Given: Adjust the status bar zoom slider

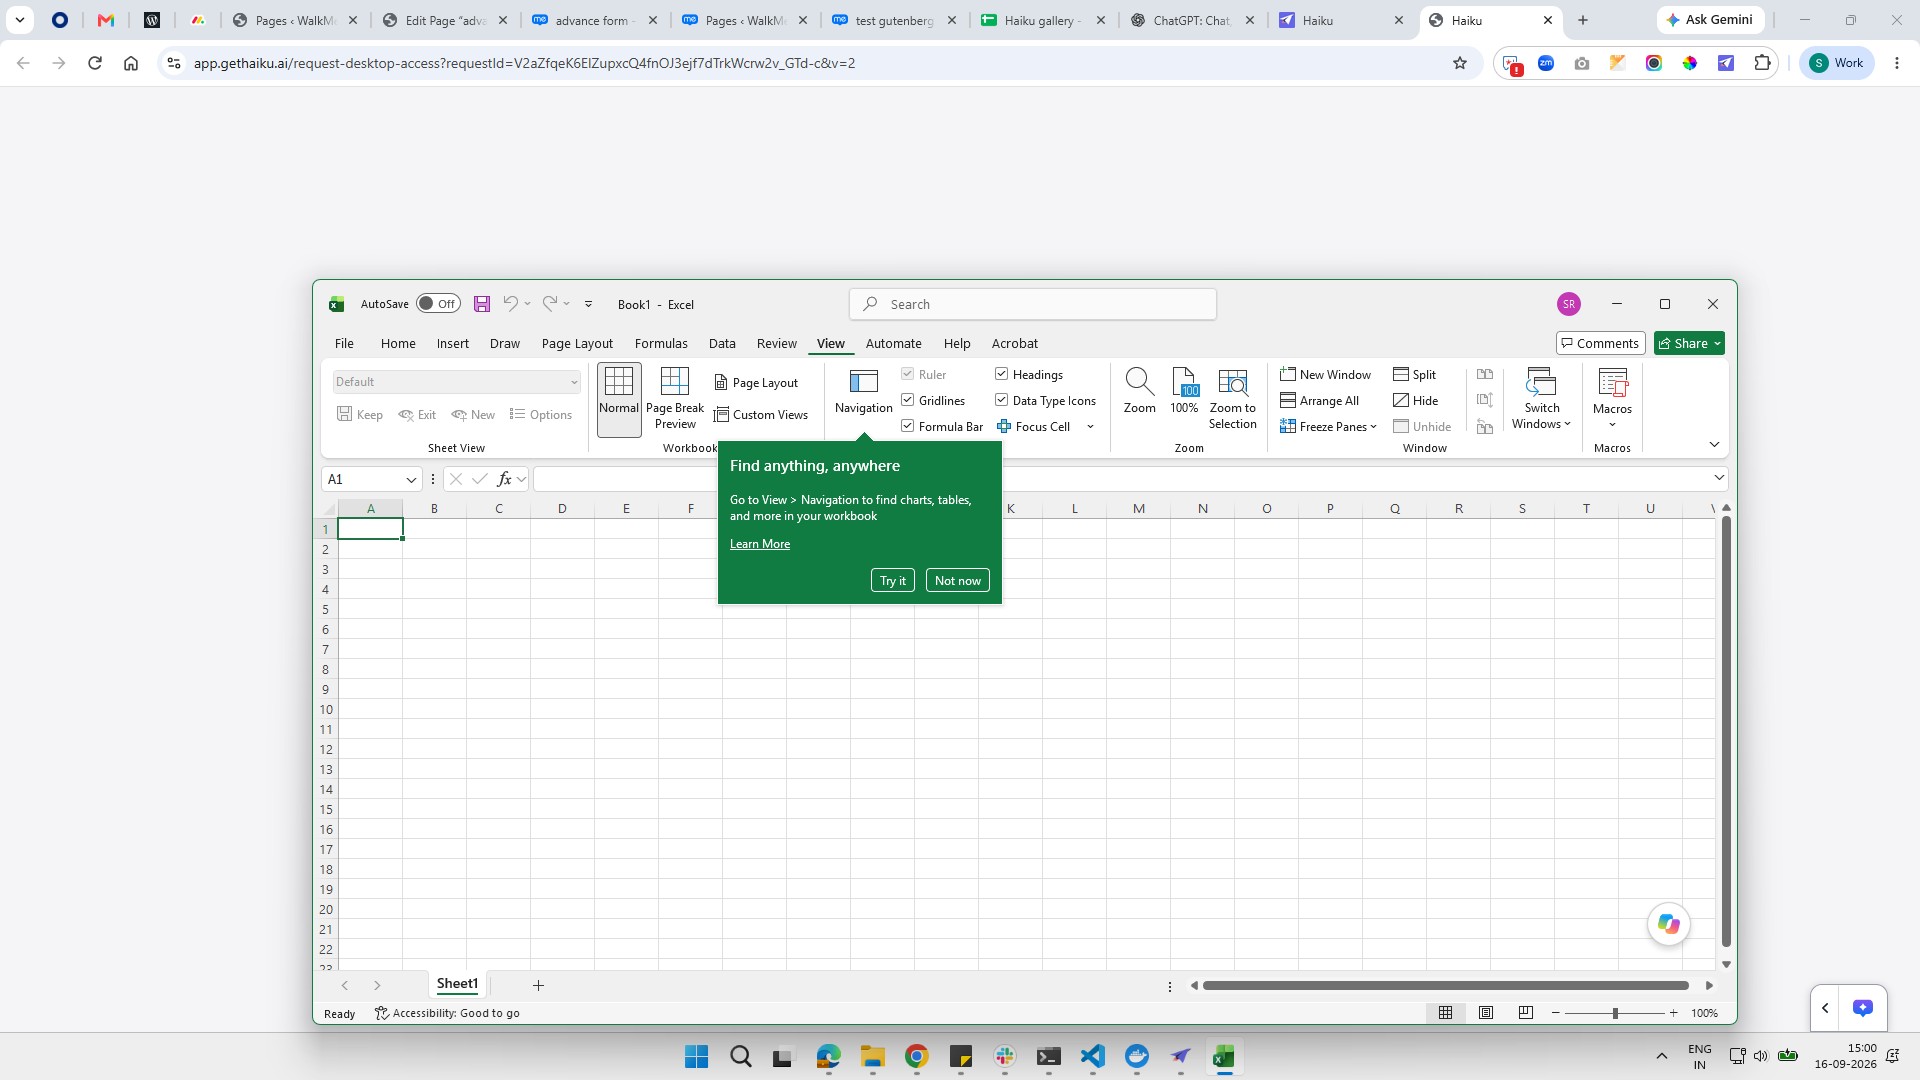Looking at the screenshot, I should click(1615, 1013).
